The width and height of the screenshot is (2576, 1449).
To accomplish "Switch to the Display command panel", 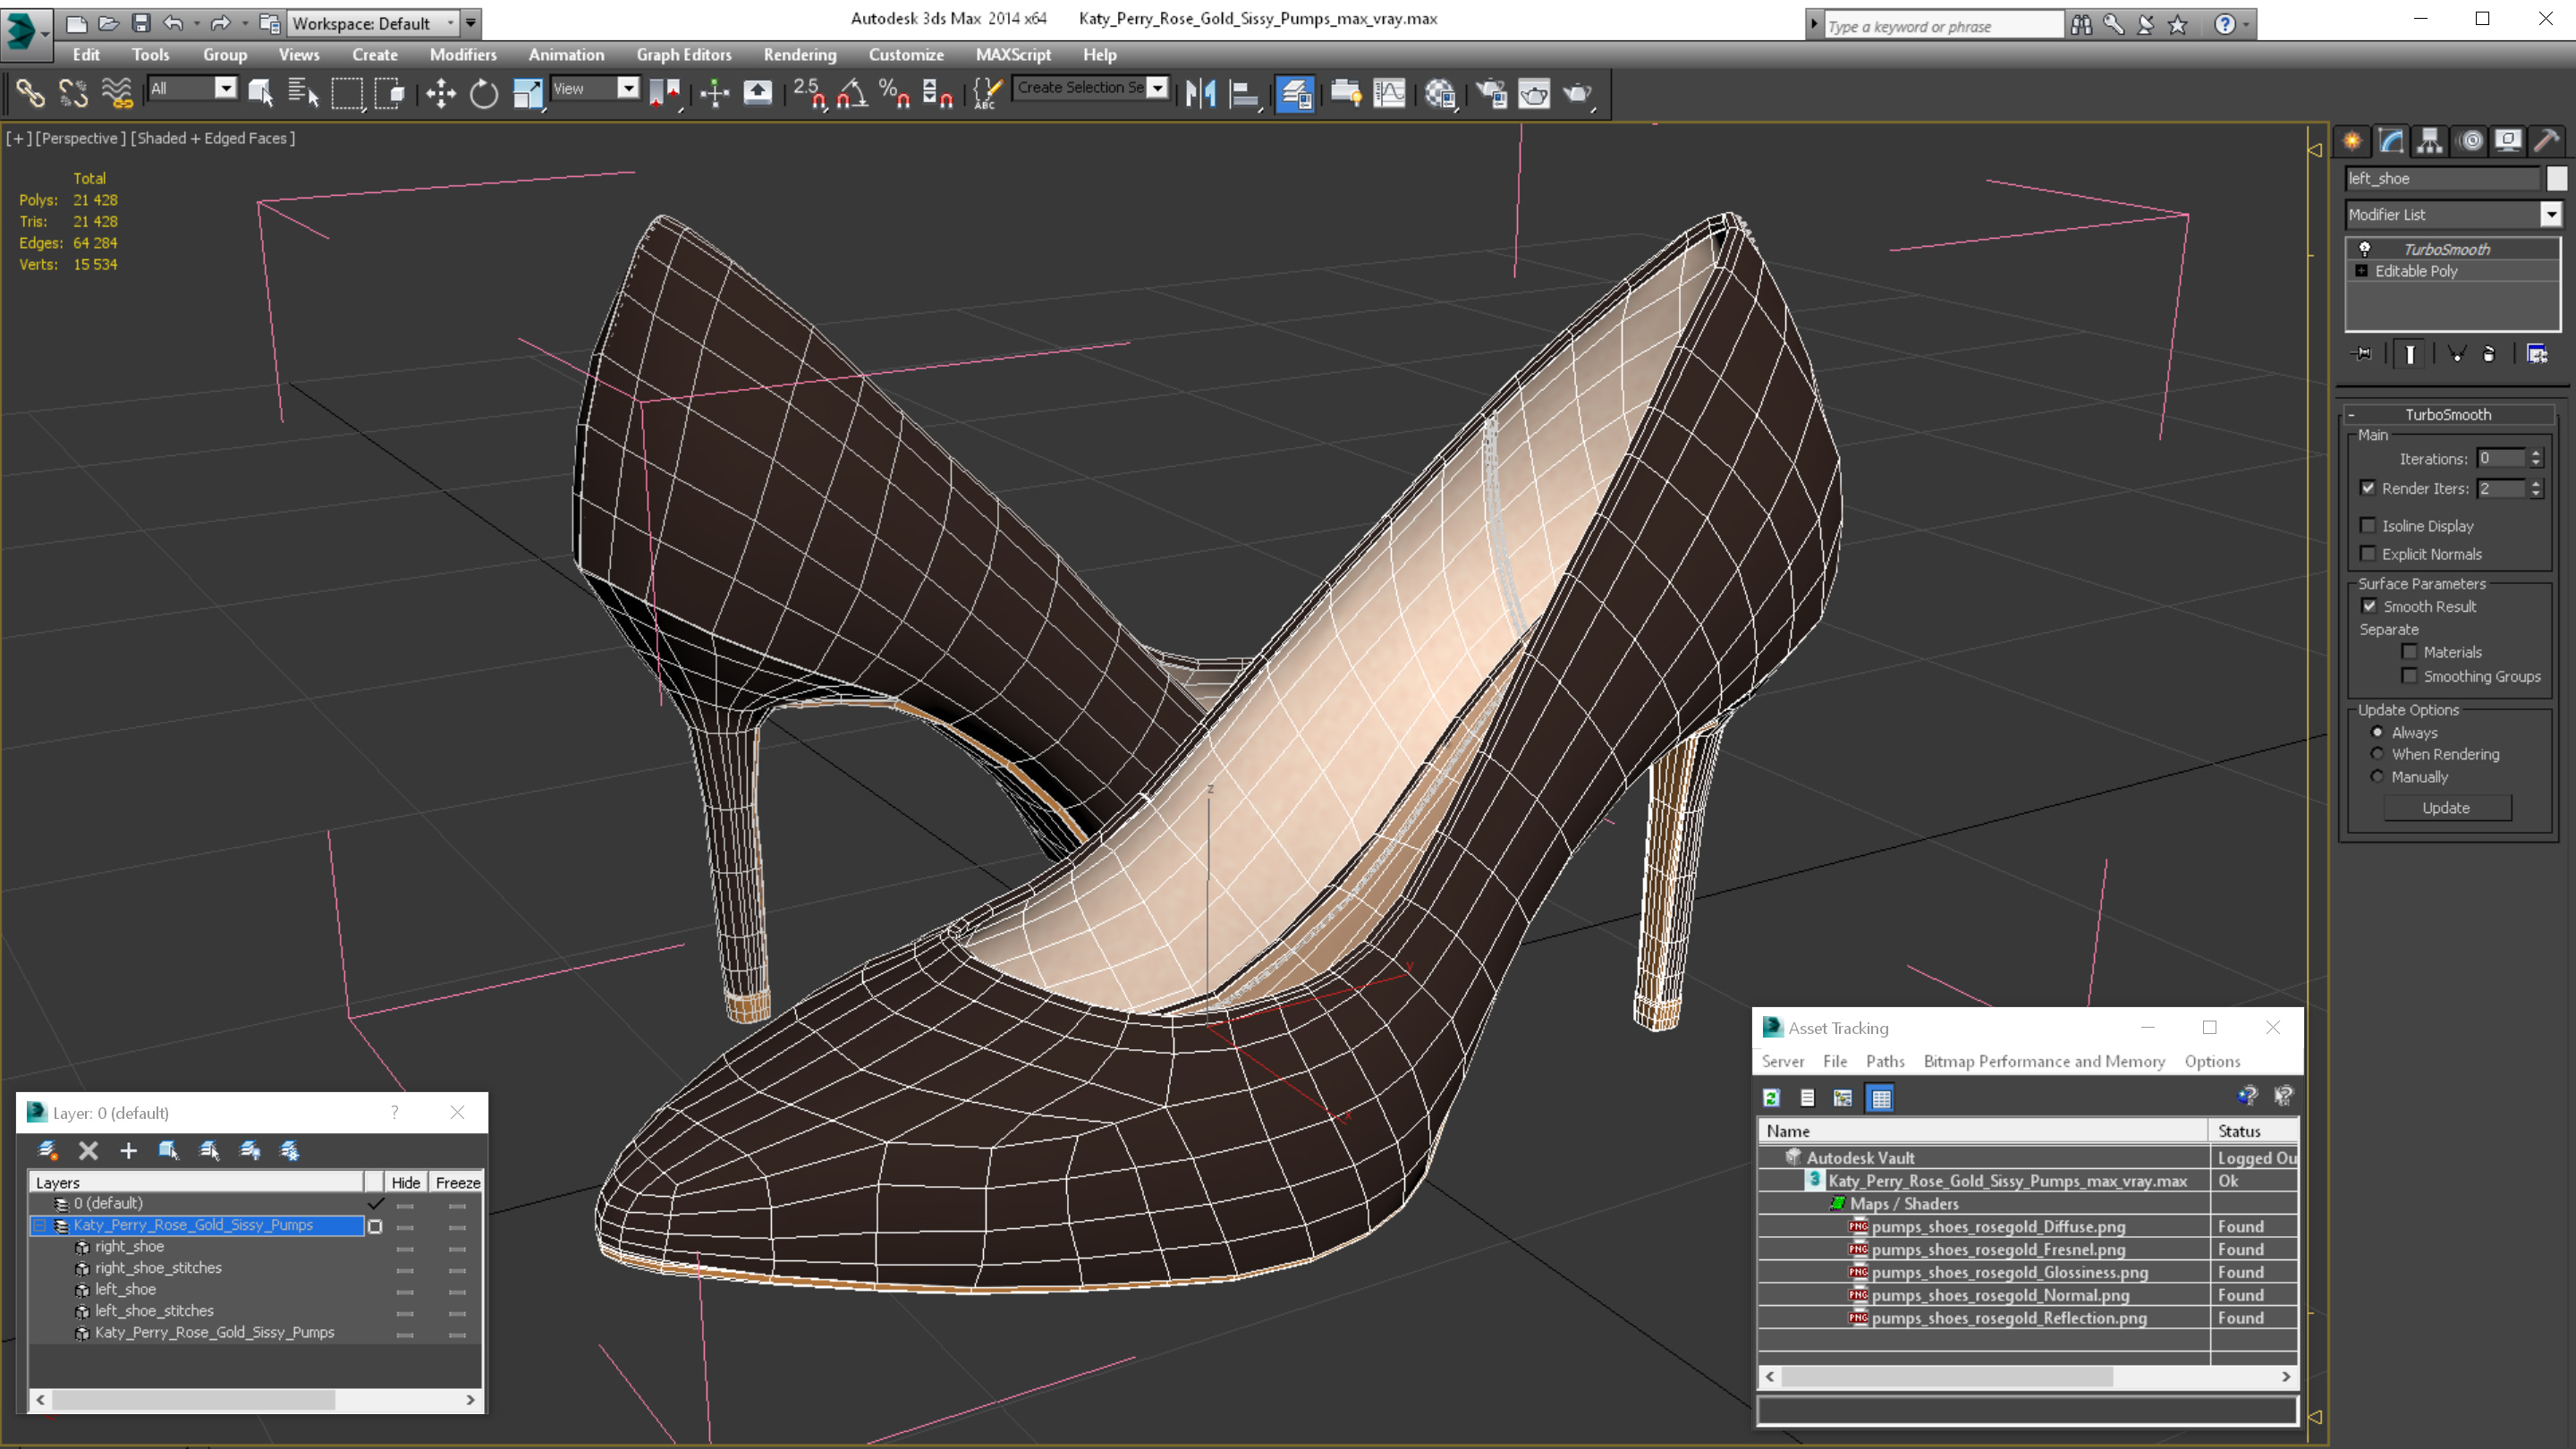I will pos(2508,141).
